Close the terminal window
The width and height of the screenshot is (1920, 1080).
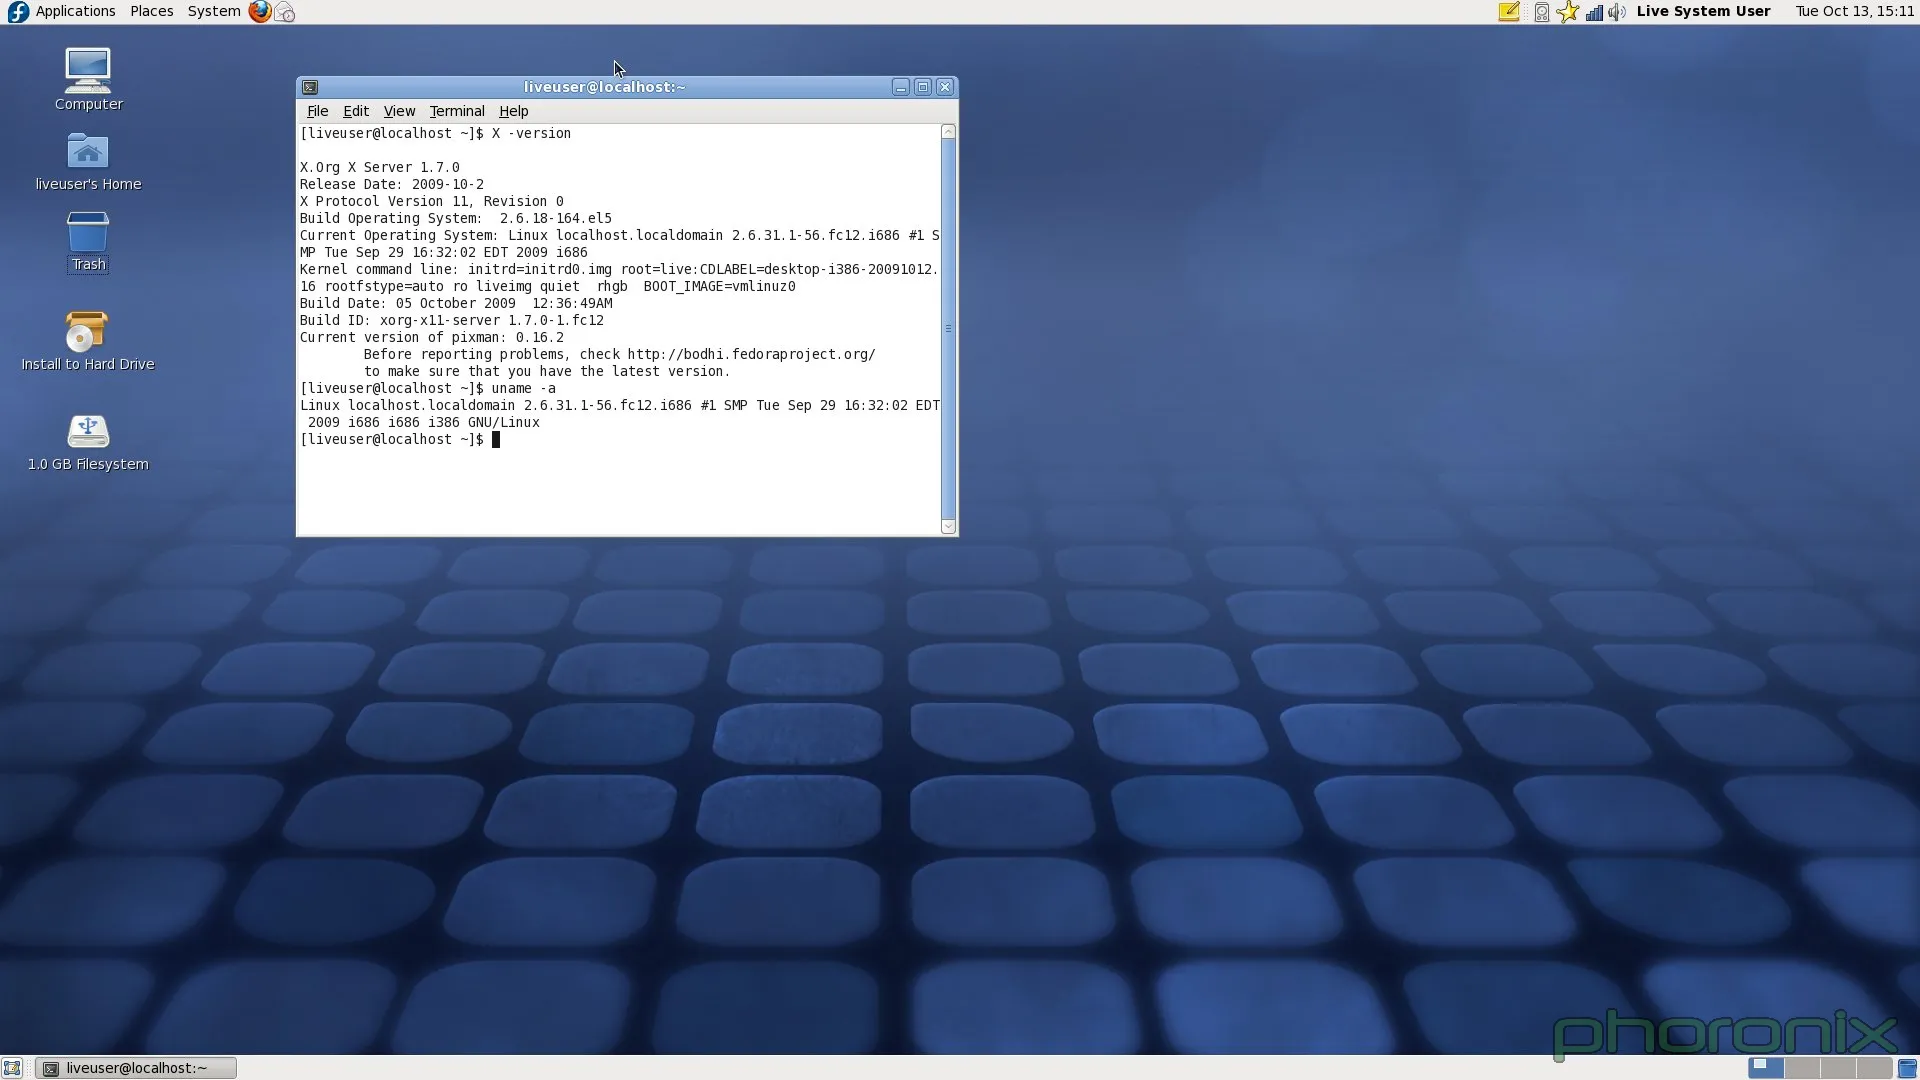(x=945, y=87)
